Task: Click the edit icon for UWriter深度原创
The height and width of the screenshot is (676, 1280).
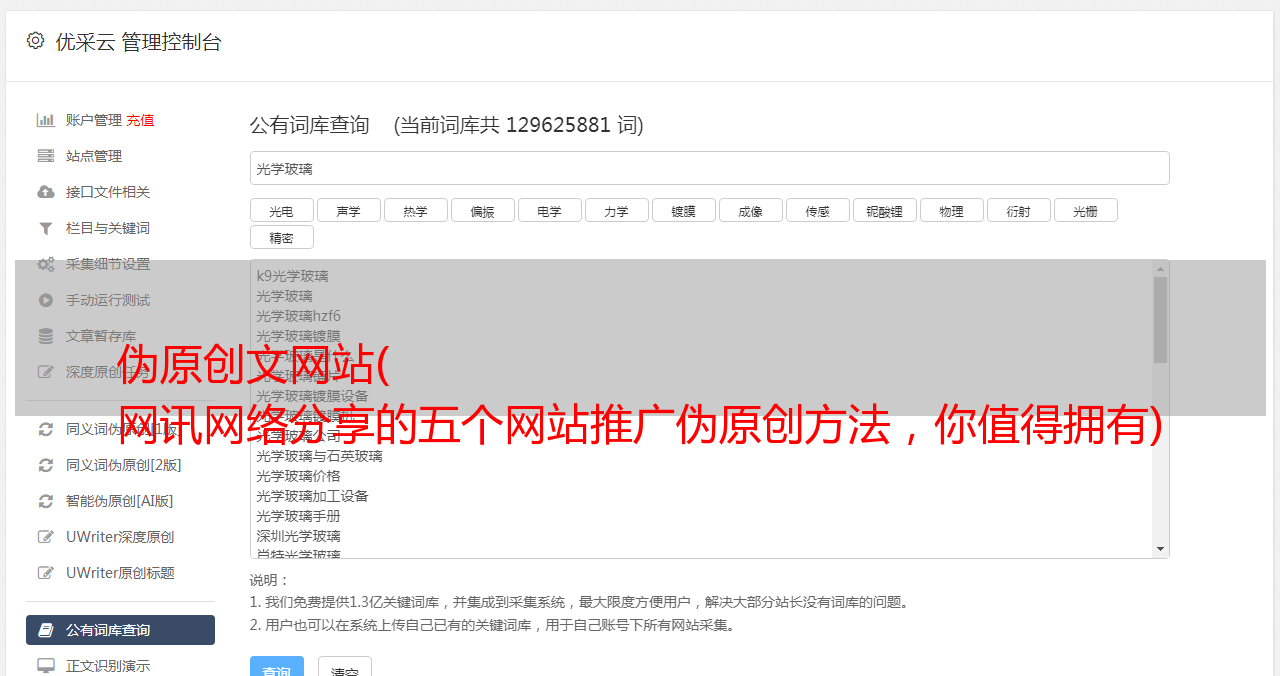Action: click(46, 537)
